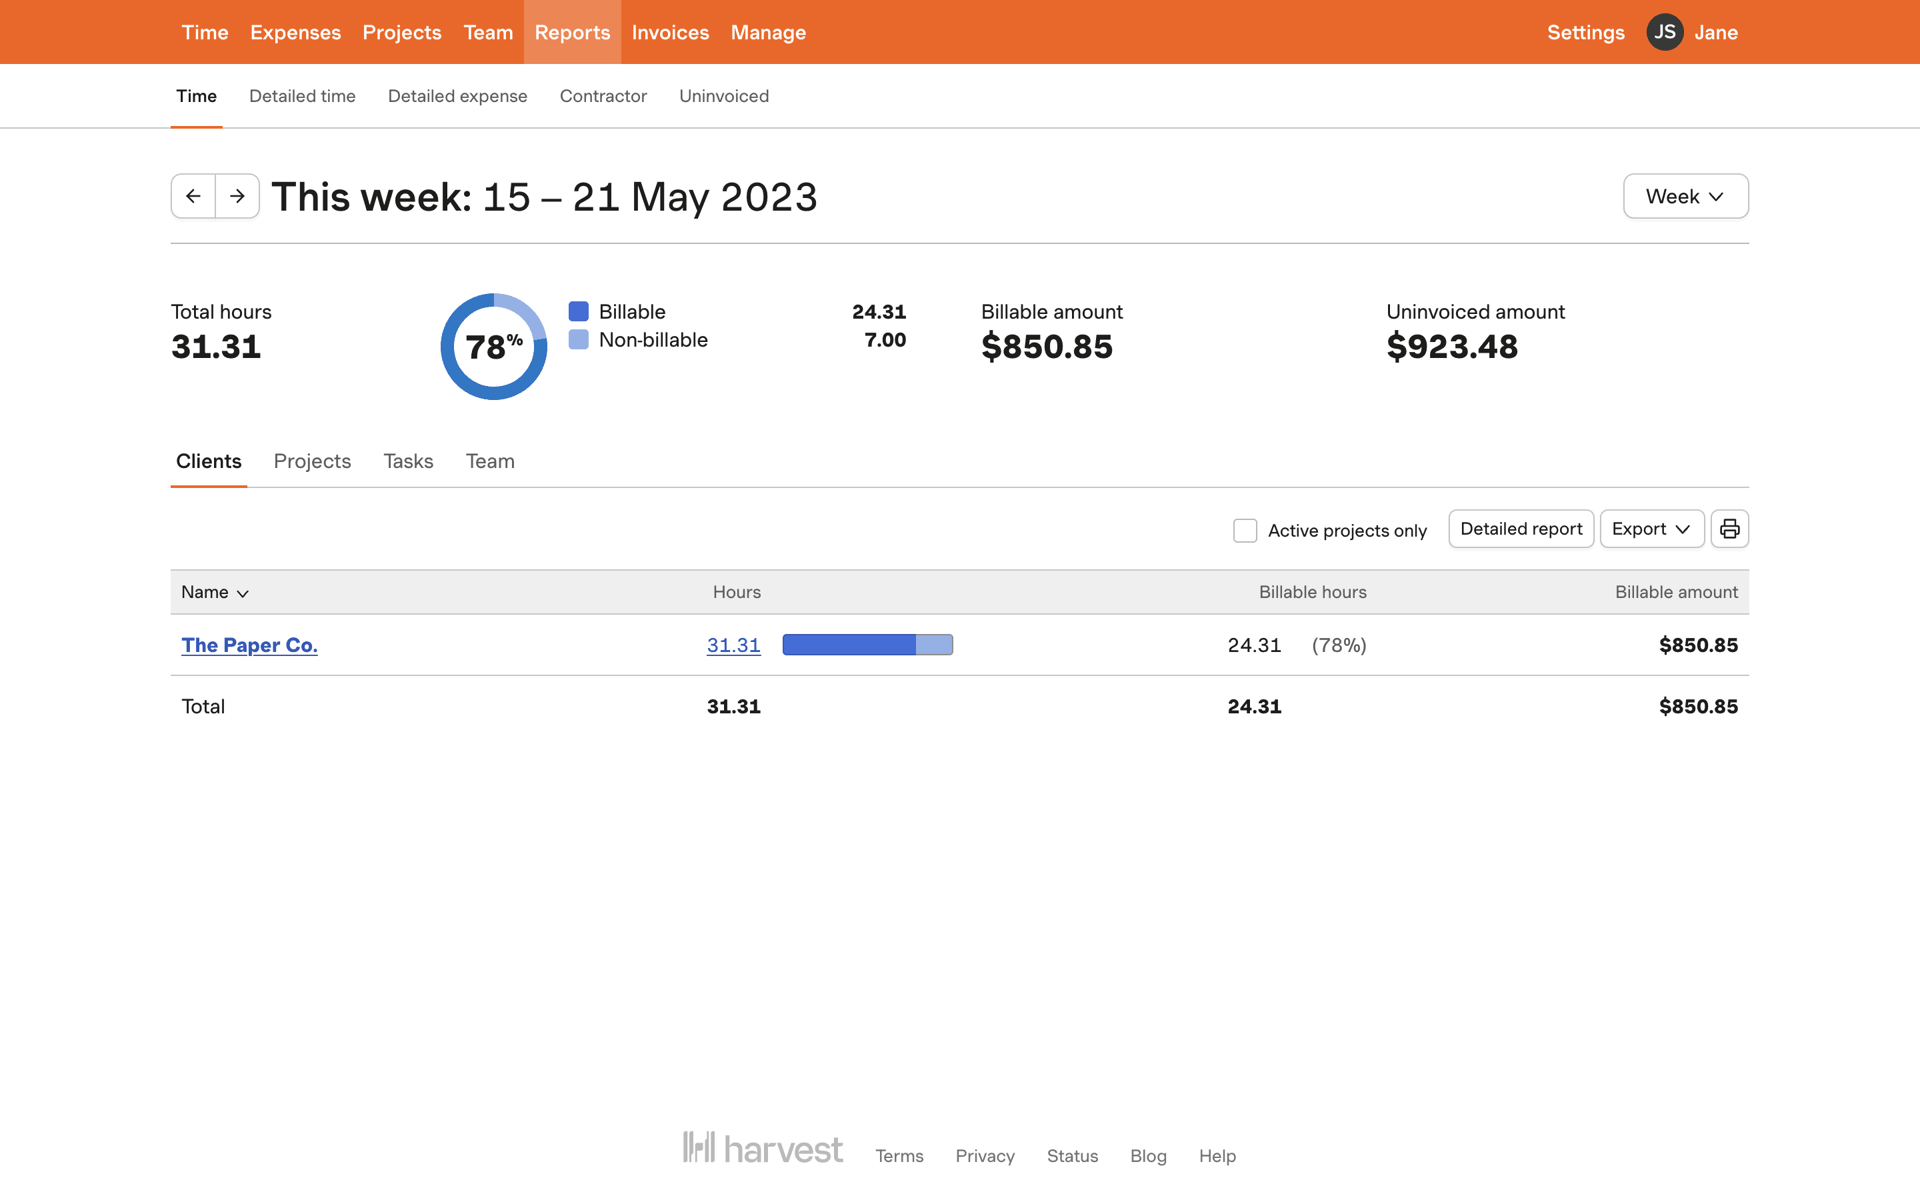Open the Team menu in top navigation
The width and height of the screenshot is (1920, 1200).
pyautogui.click(x=488, y=32)
